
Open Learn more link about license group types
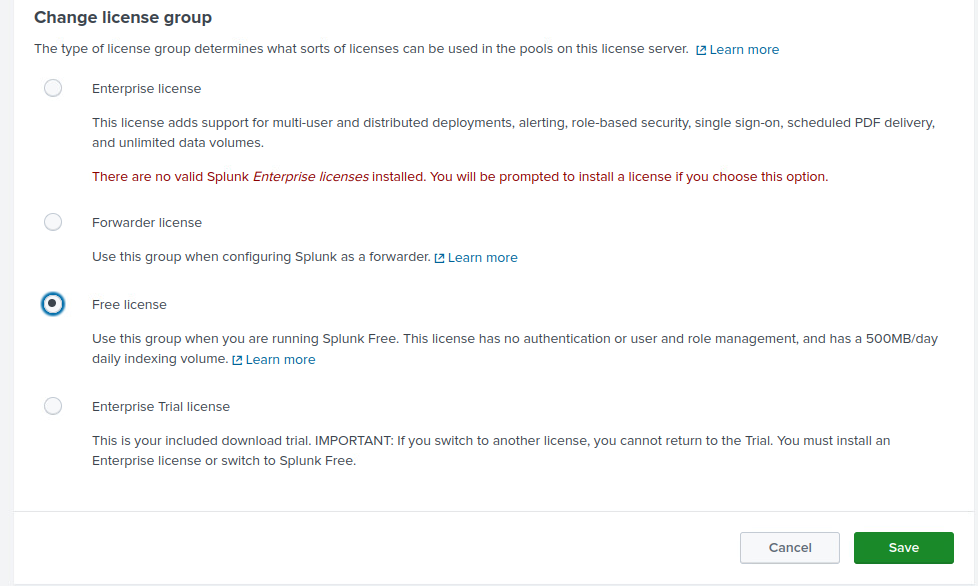[x=744, y=50]
